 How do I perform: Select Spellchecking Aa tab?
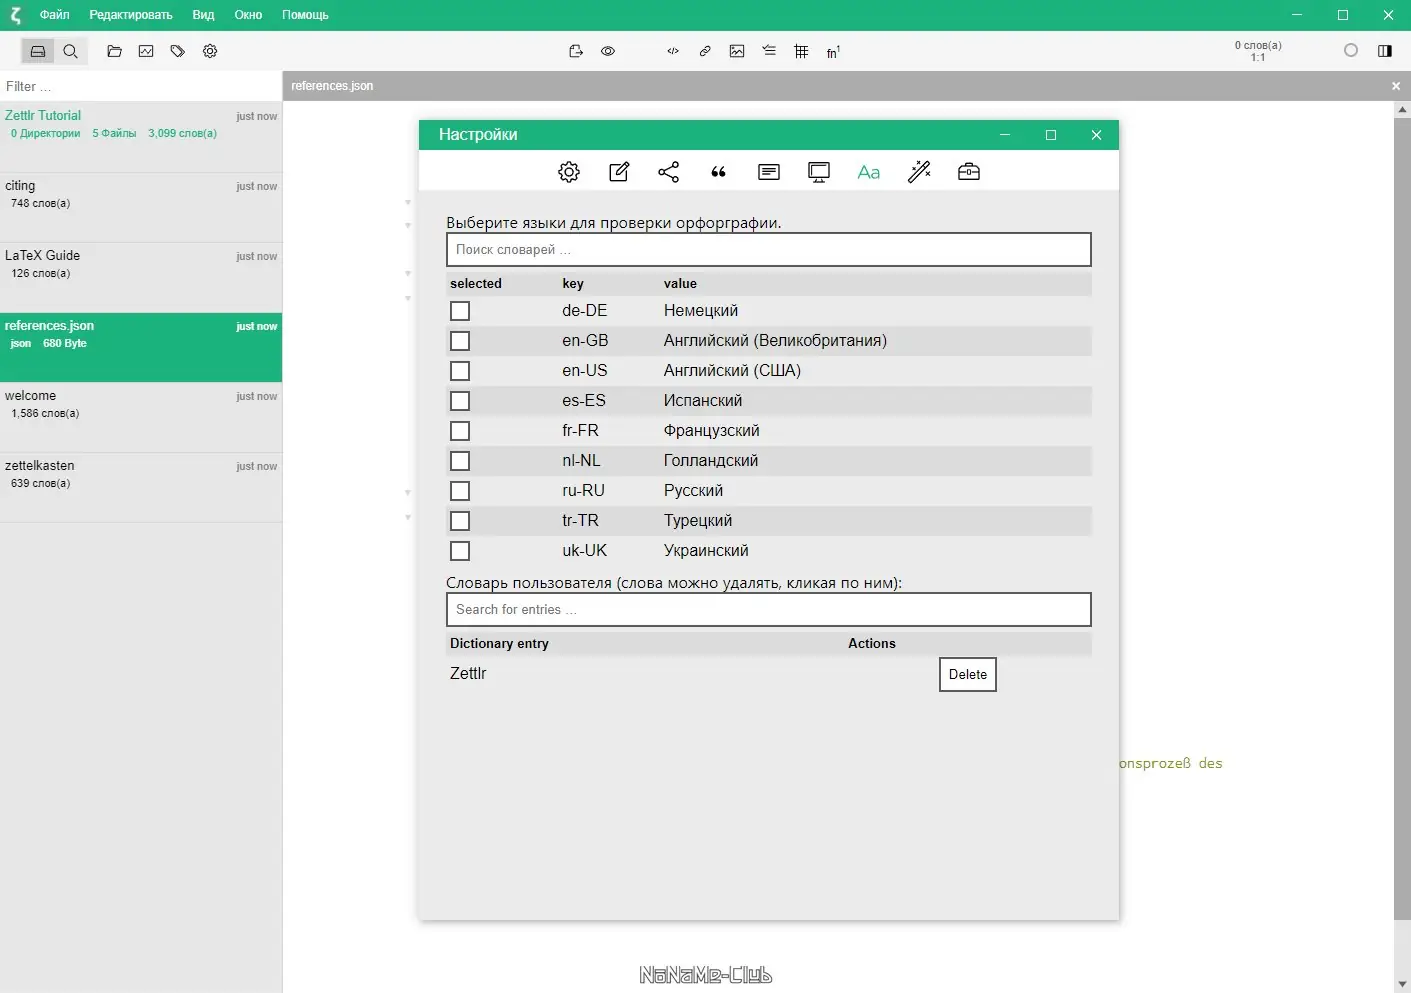[x=869, y=172]
